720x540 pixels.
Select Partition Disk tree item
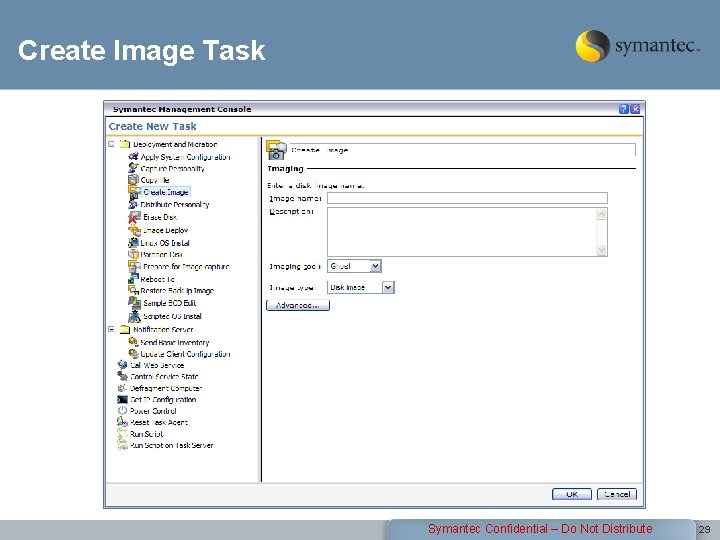tap(162, 254)
